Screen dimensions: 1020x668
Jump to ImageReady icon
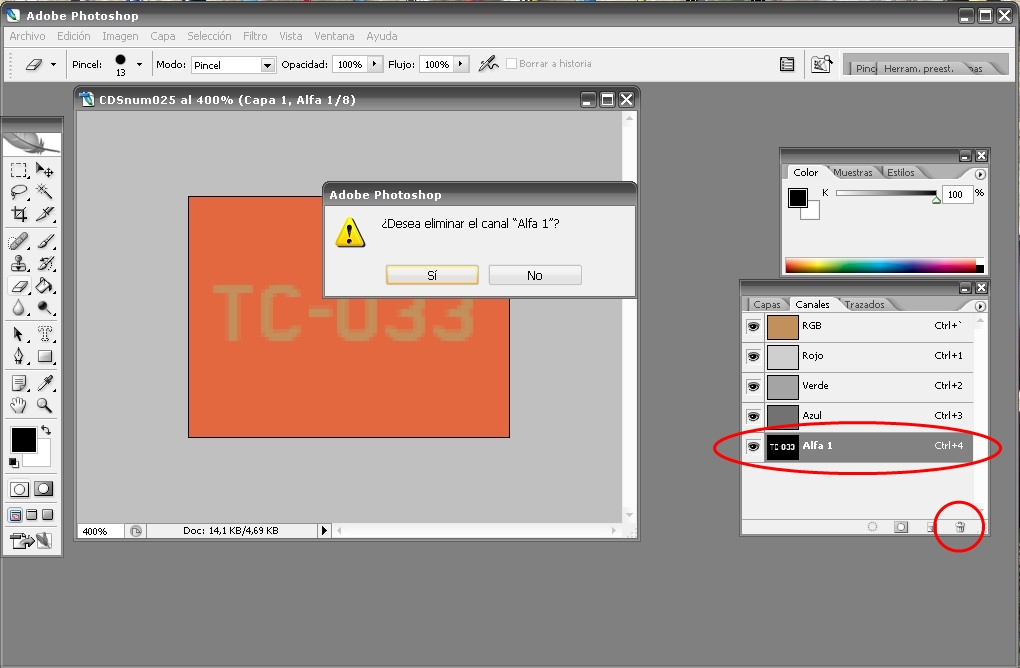(x=31, y=540)
